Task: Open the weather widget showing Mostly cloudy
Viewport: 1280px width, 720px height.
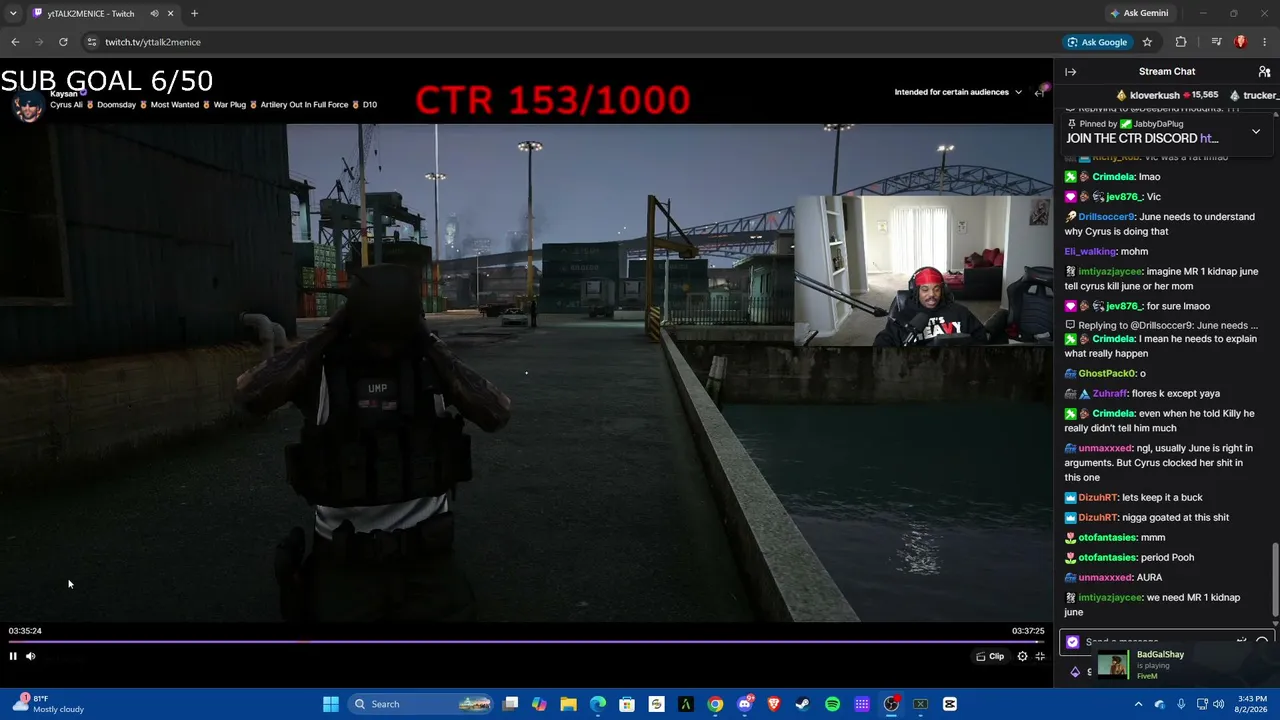Action: tap(48, 704)
